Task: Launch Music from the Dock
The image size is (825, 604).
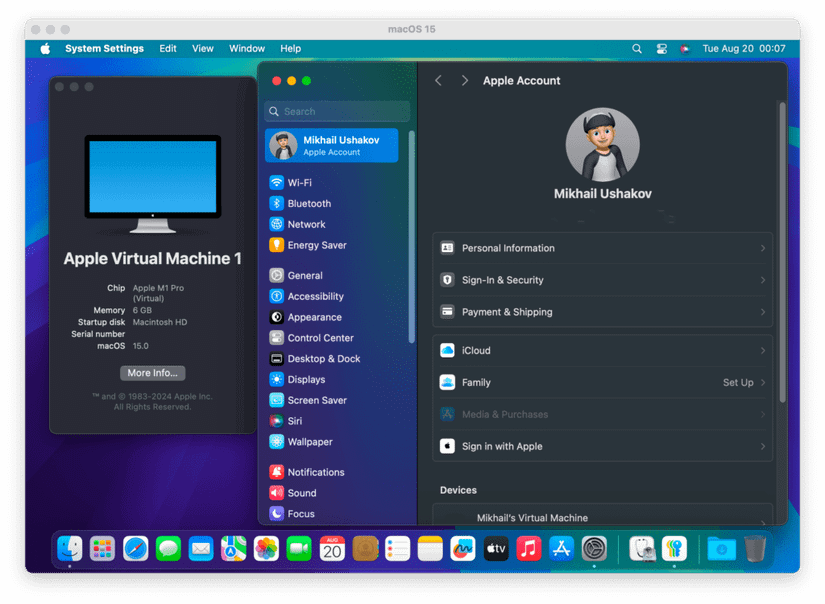Action: tap(528, 548)
